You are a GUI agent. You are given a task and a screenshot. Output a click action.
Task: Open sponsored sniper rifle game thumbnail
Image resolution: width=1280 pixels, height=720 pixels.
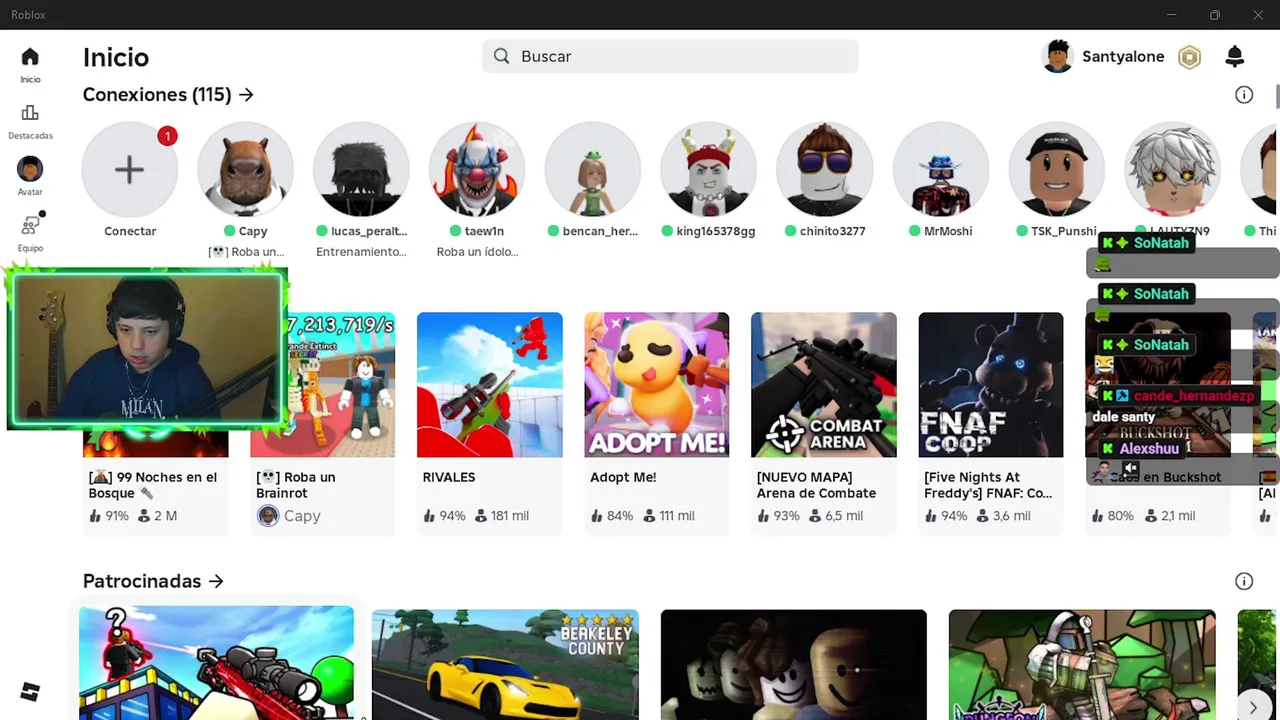click(x=217, y=663)
